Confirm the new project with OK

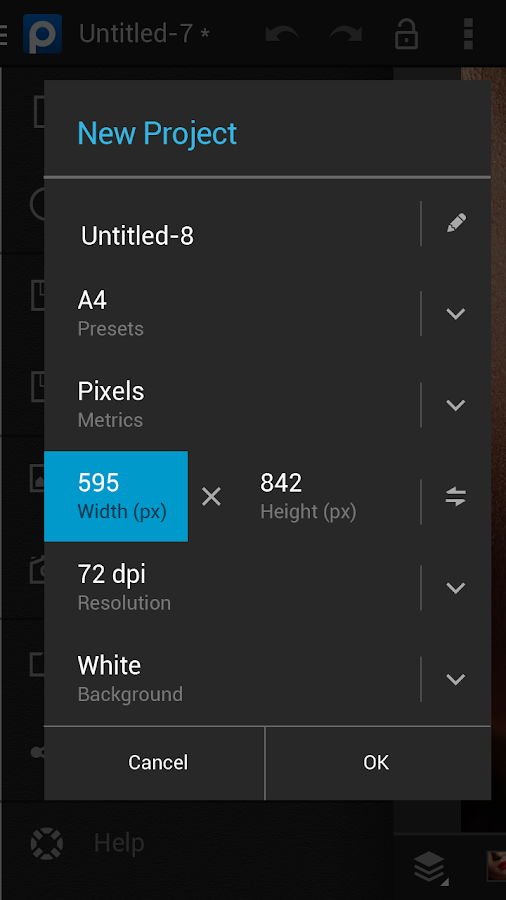tap(378, 763)
